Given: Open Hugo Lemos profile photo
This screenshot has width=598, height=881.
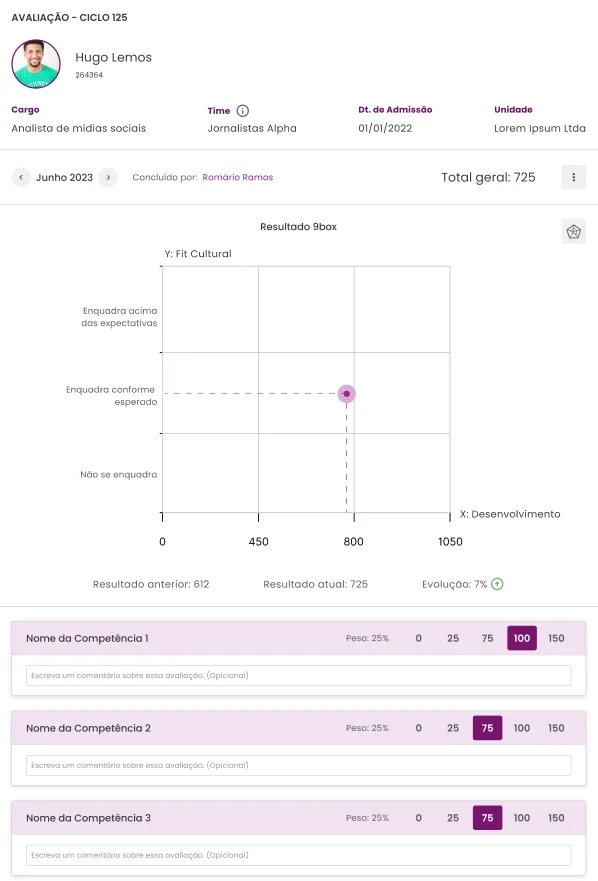Looking at the screenshot, I should click(36, 64).
